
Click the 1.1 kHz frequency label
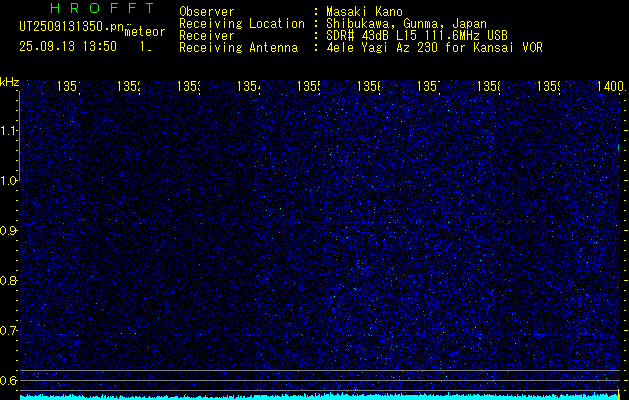pos(9,131)
